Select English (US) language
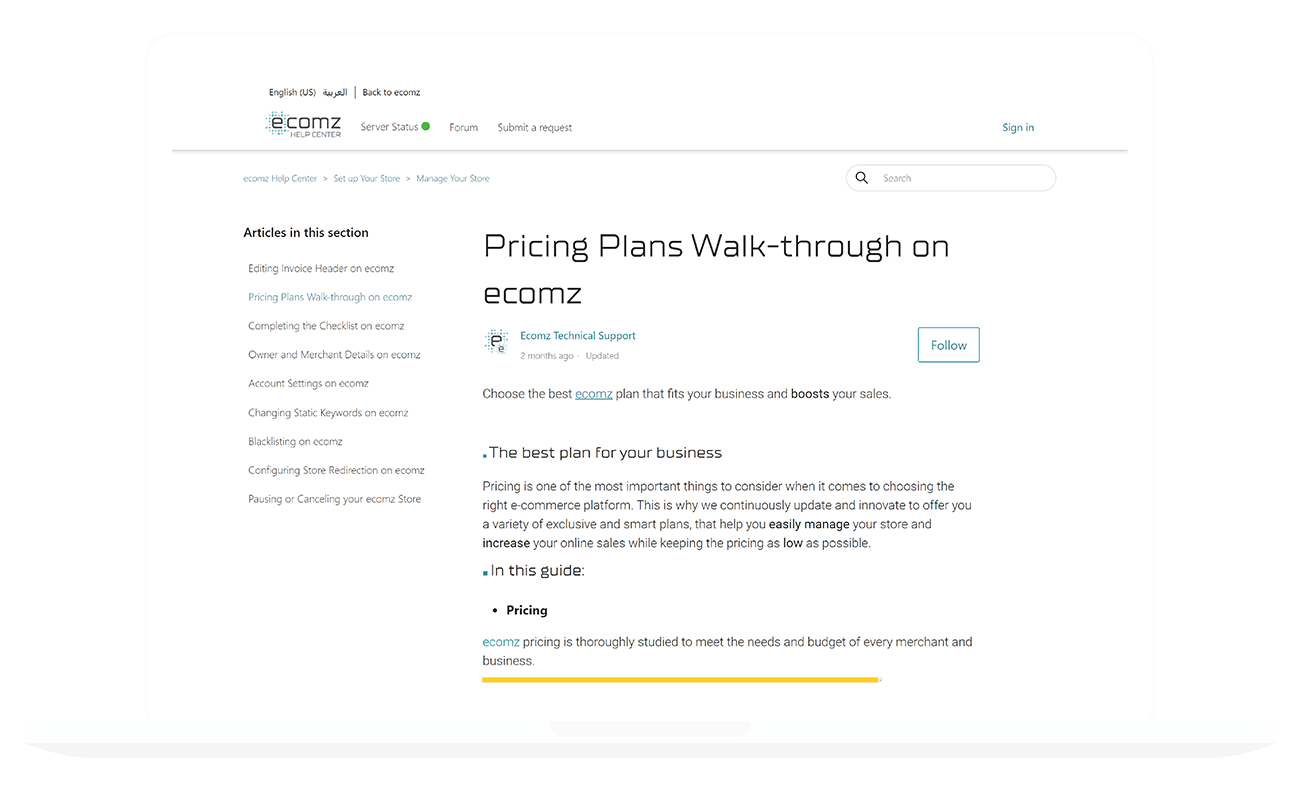 click(x=292, y=92)
